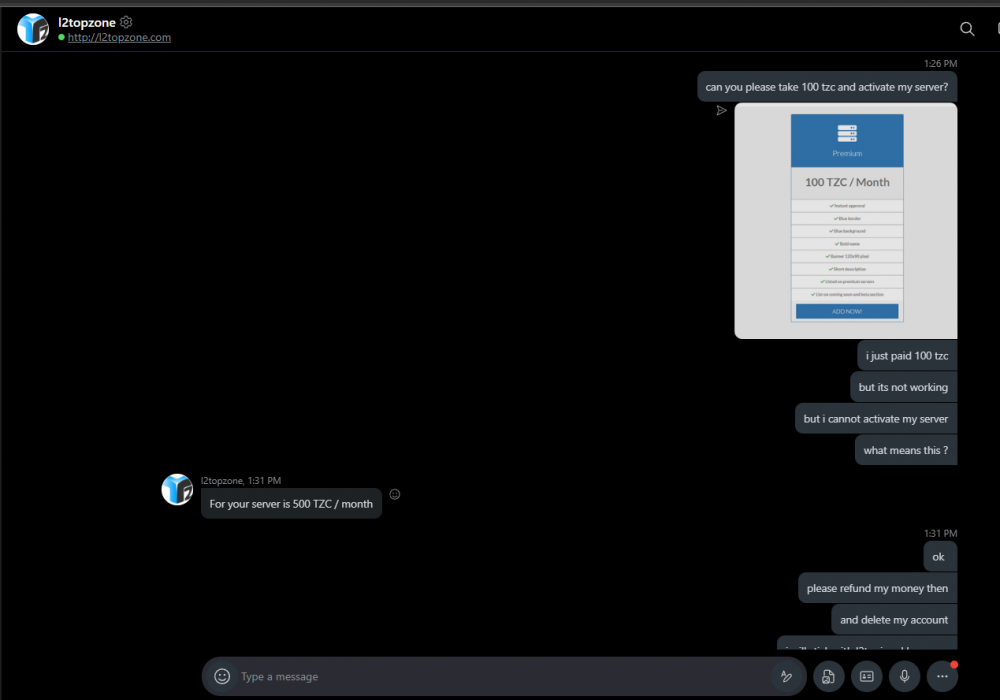The image size is (1000, 700).
Task: Click the forward arrow beside the image
Action: (721, 111)
